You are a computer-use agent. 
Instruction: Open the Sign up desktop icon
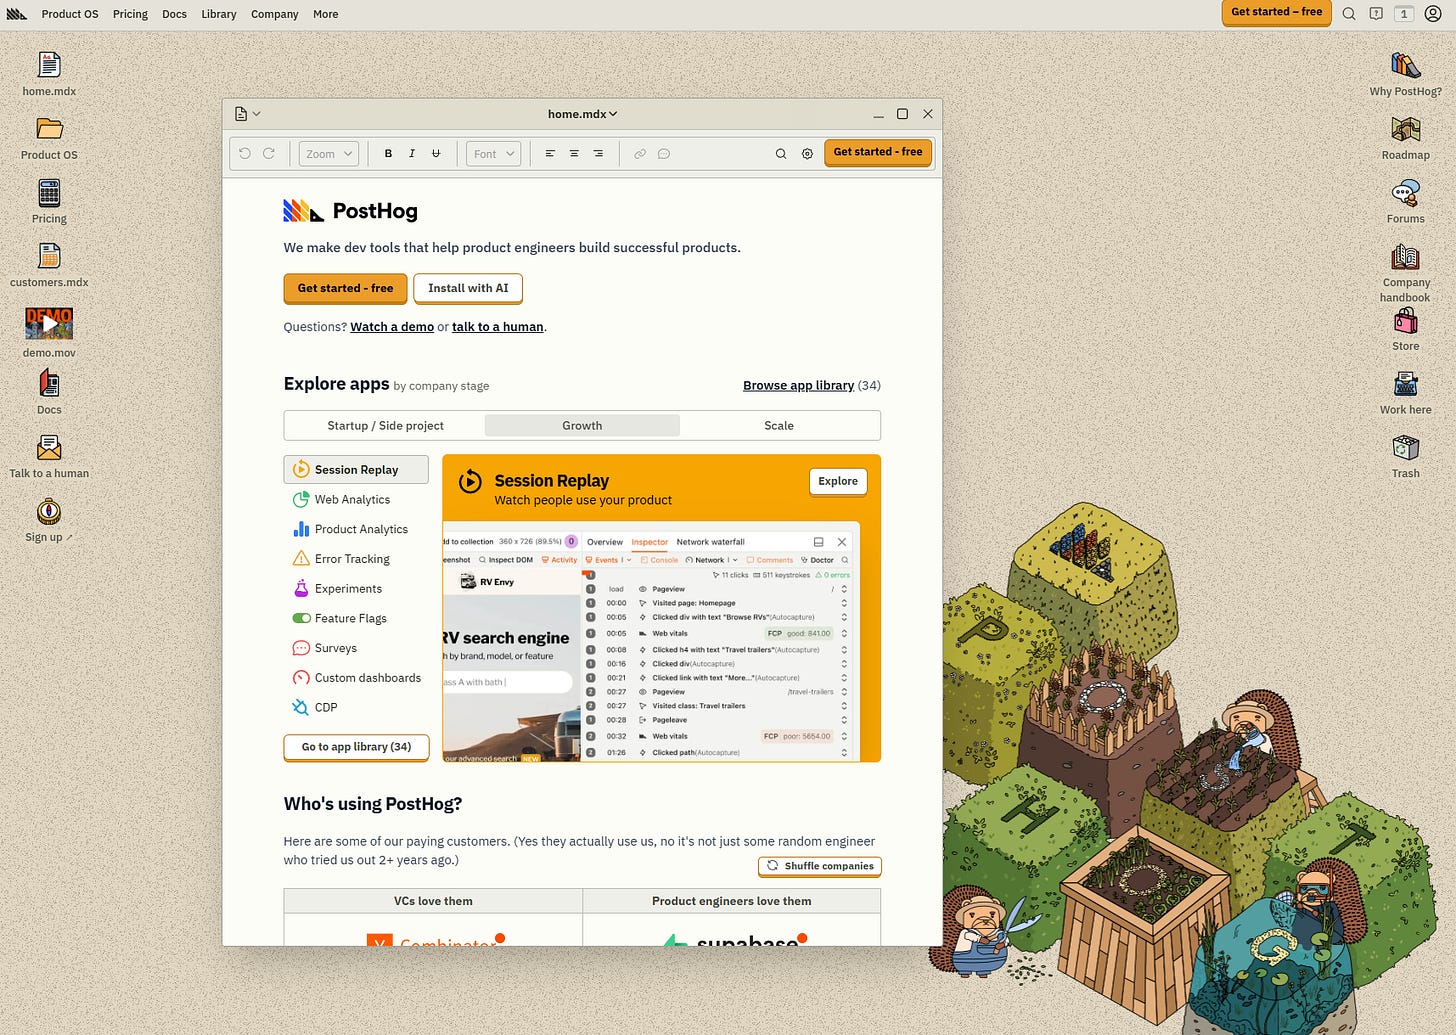pyautogui.click(x=49, y=511)
